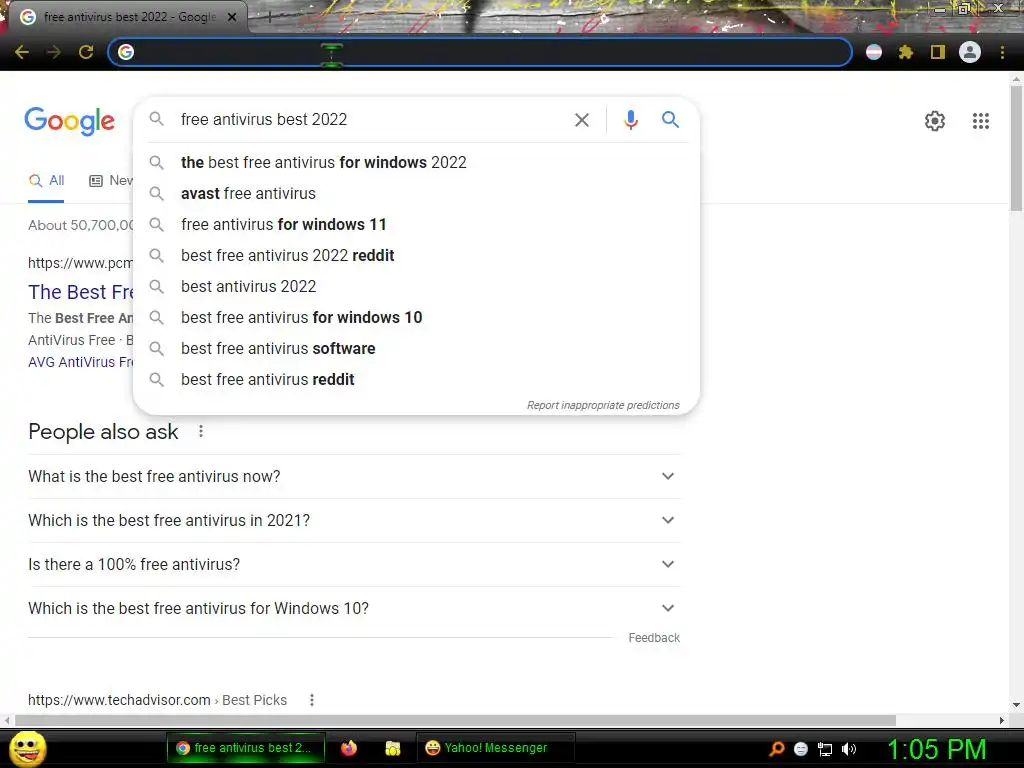The width and height of the screenshot is (1024, 768).
Task: Click the orange search tray icon
Action: [x=776, y=749]
